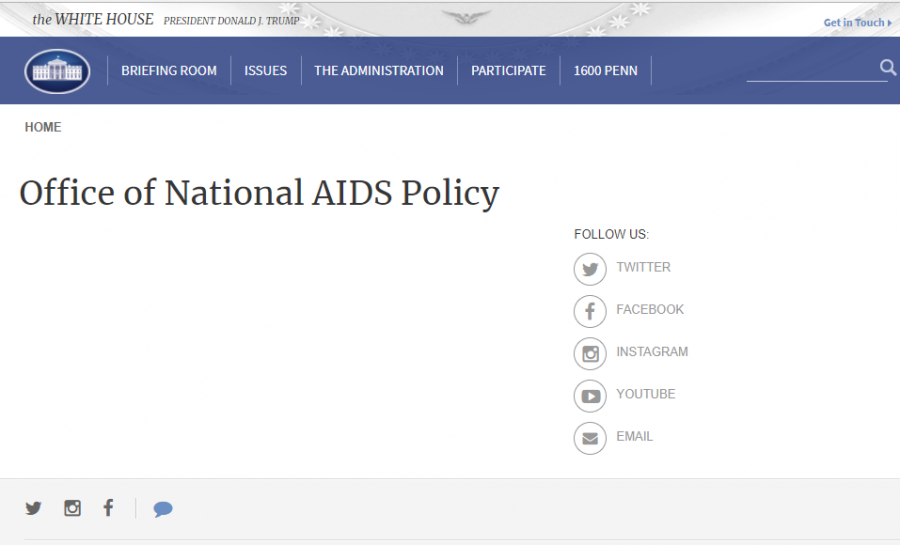Open the Briefing Room menu
This screenshot has width=900, height=545.
pyautogui.click(x=169, y=71)
